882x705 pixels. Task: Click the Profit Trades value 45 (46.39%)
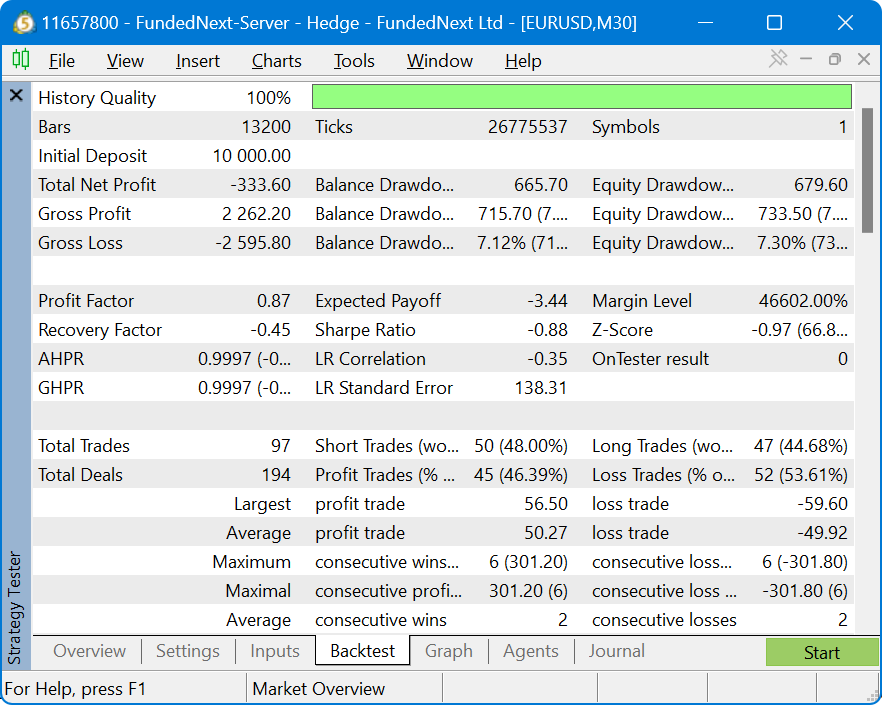[520, 475]
